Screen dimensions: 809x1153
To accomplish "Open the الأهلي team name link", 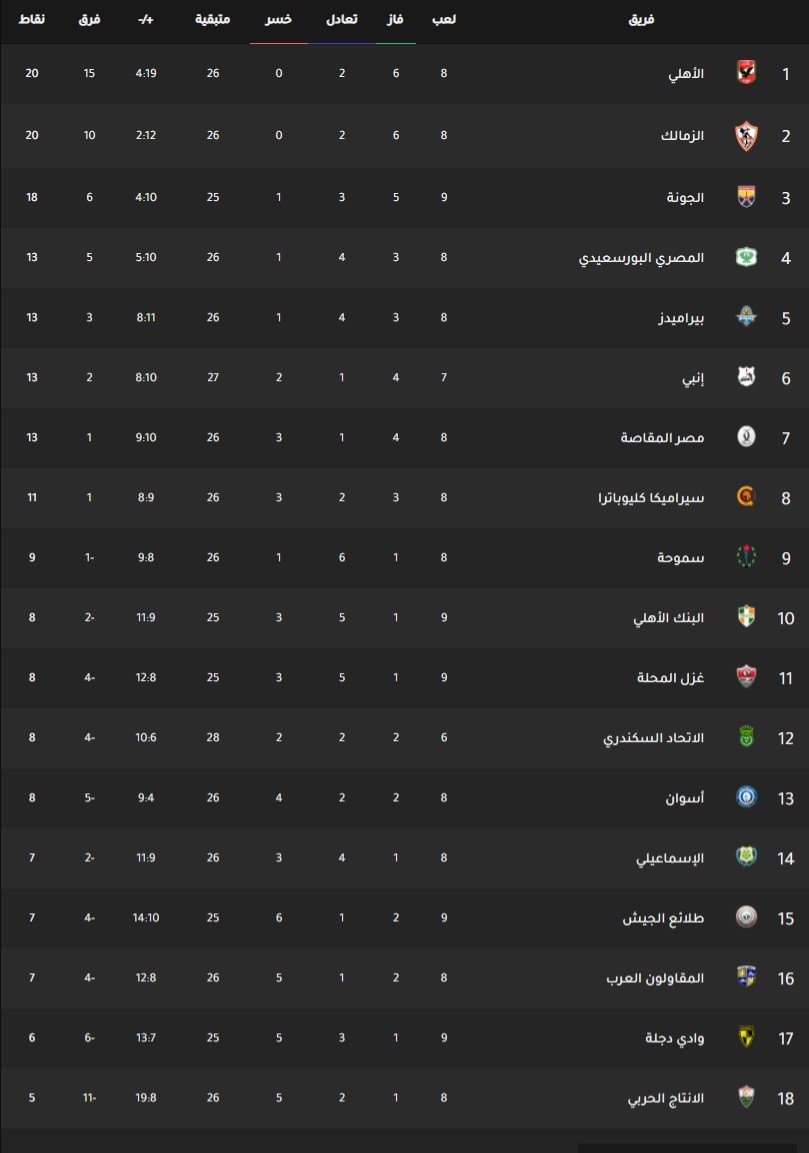I will coord(686,74).
